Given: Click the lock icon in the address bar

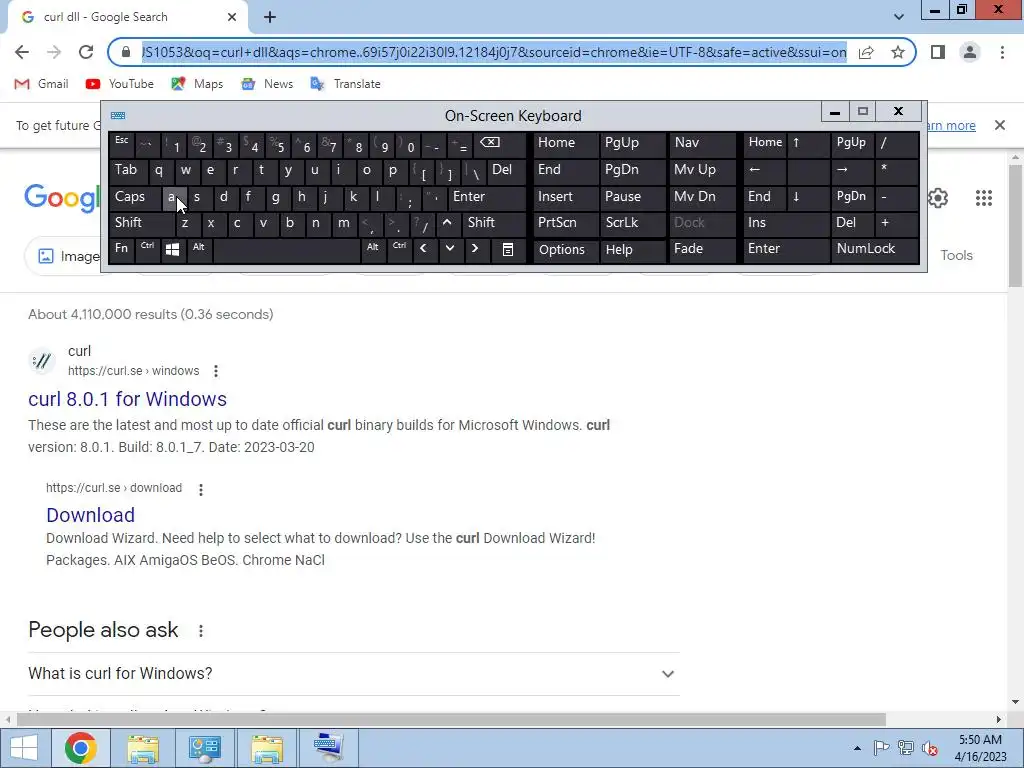Looking at the screenshot, I should [x=126, y=52].
